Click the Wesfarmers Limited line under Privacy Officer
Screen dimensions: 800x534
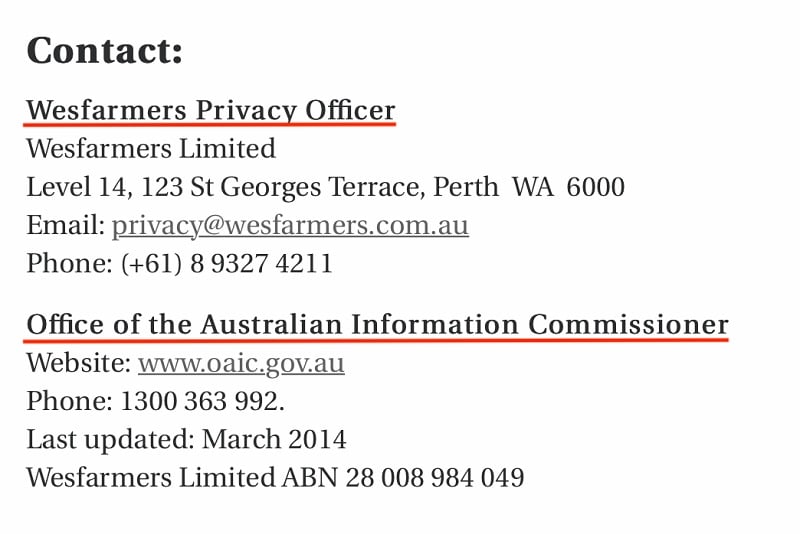(x=151, y=149)
